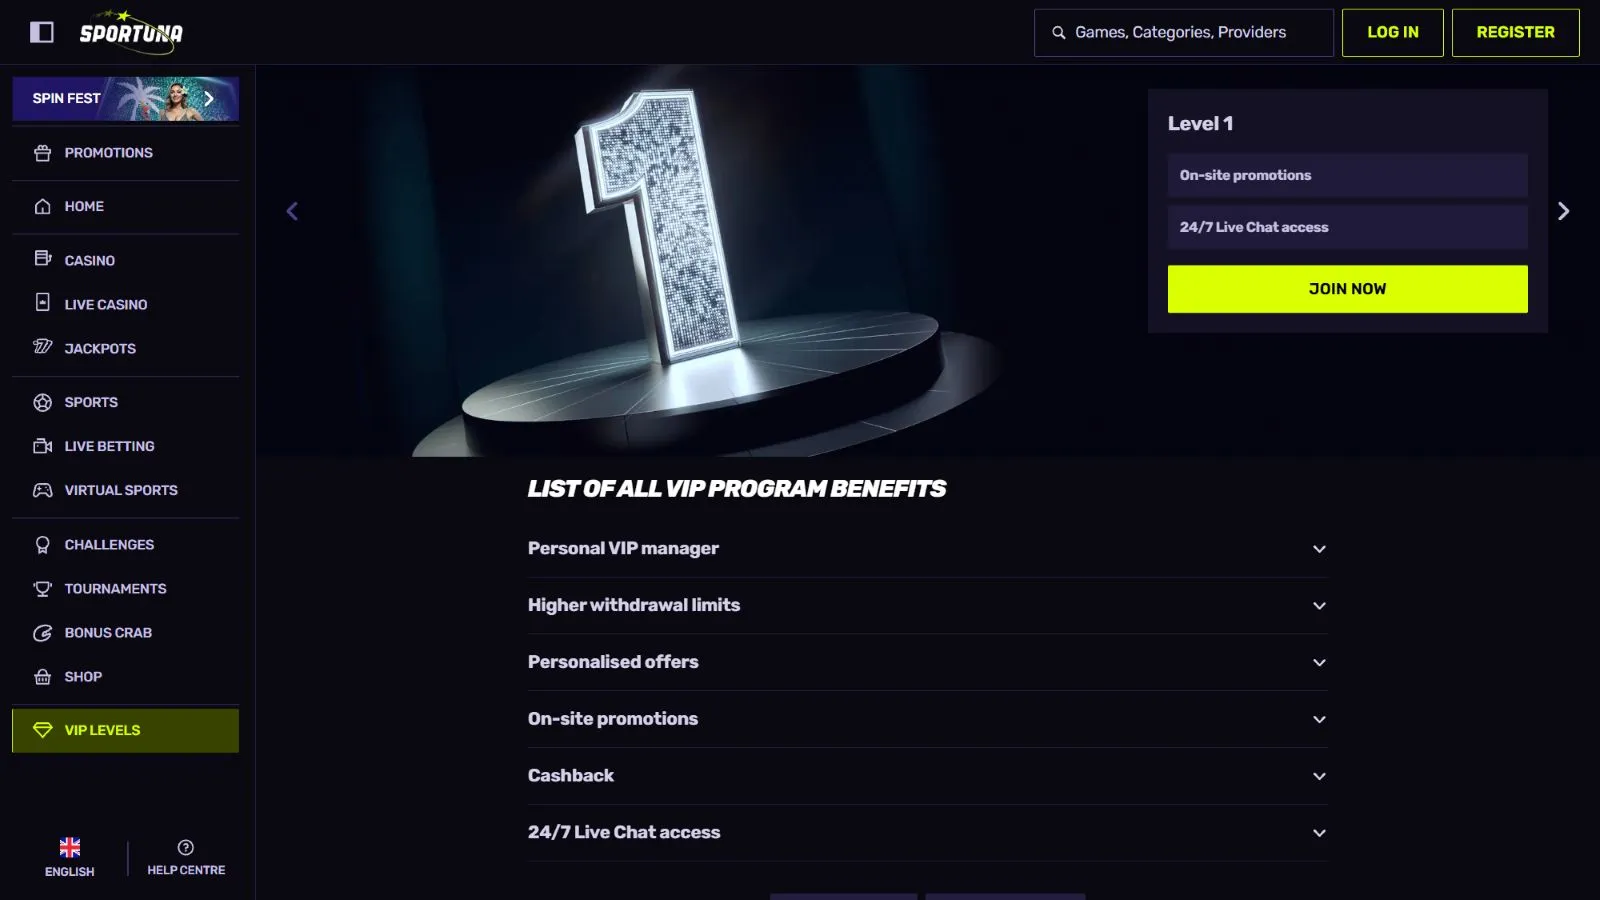The image size is (1600, 900).
Task: Expand the Personal VIP manager section
Action: [x=1319, y=549]
